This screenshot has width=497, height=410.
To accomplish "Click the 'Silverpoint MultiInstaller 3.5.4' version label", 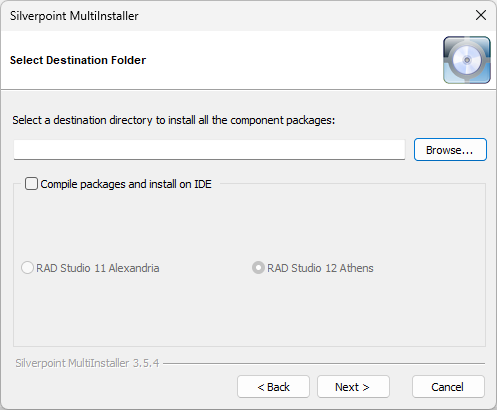I will [87, 363].
